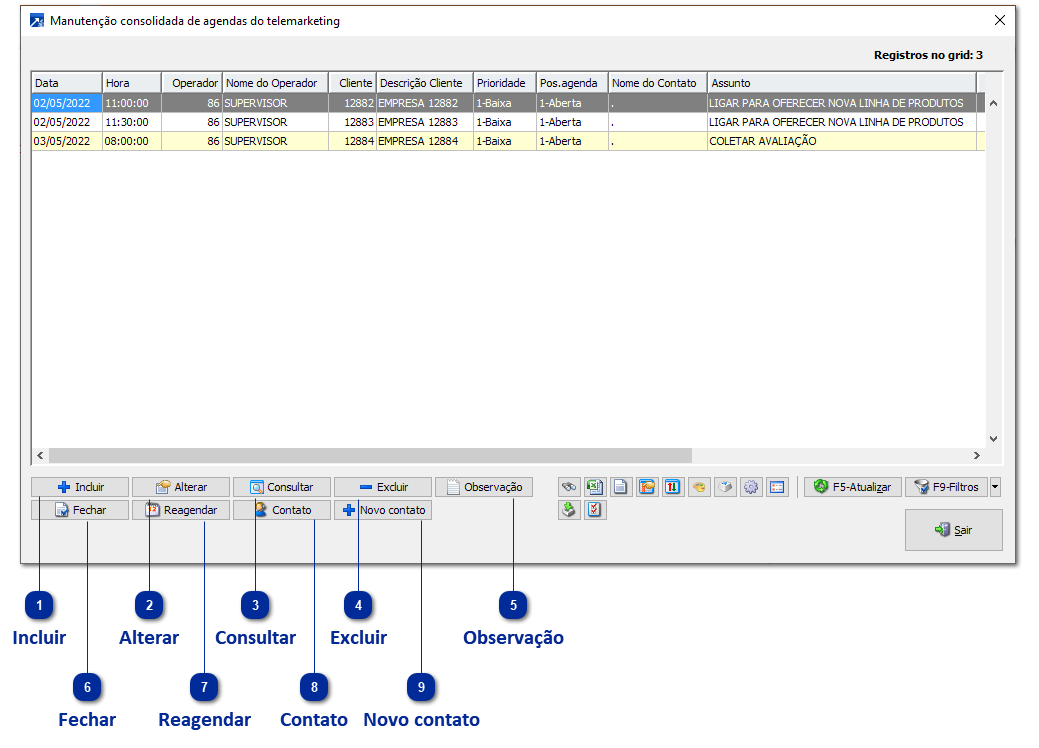Click the printer icon in toolbar
Viewport: 1039px width, 748px height.
tap(725, 487)
